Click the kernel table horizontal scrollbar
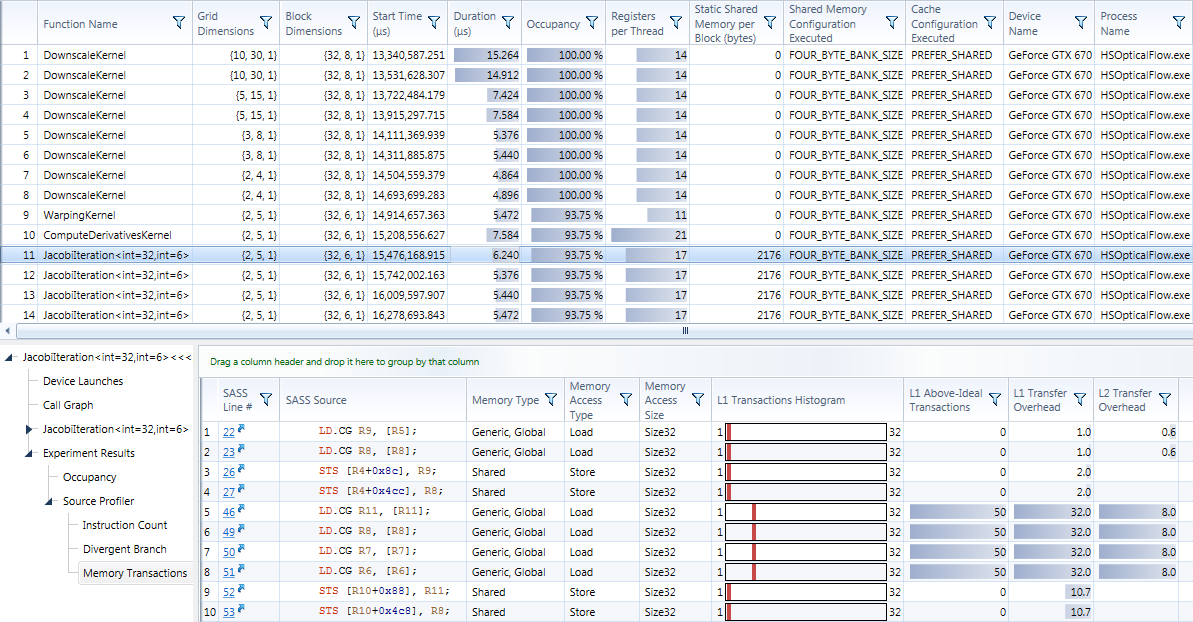This screenshot has width=1193, height=622. [x=684, y=330]
